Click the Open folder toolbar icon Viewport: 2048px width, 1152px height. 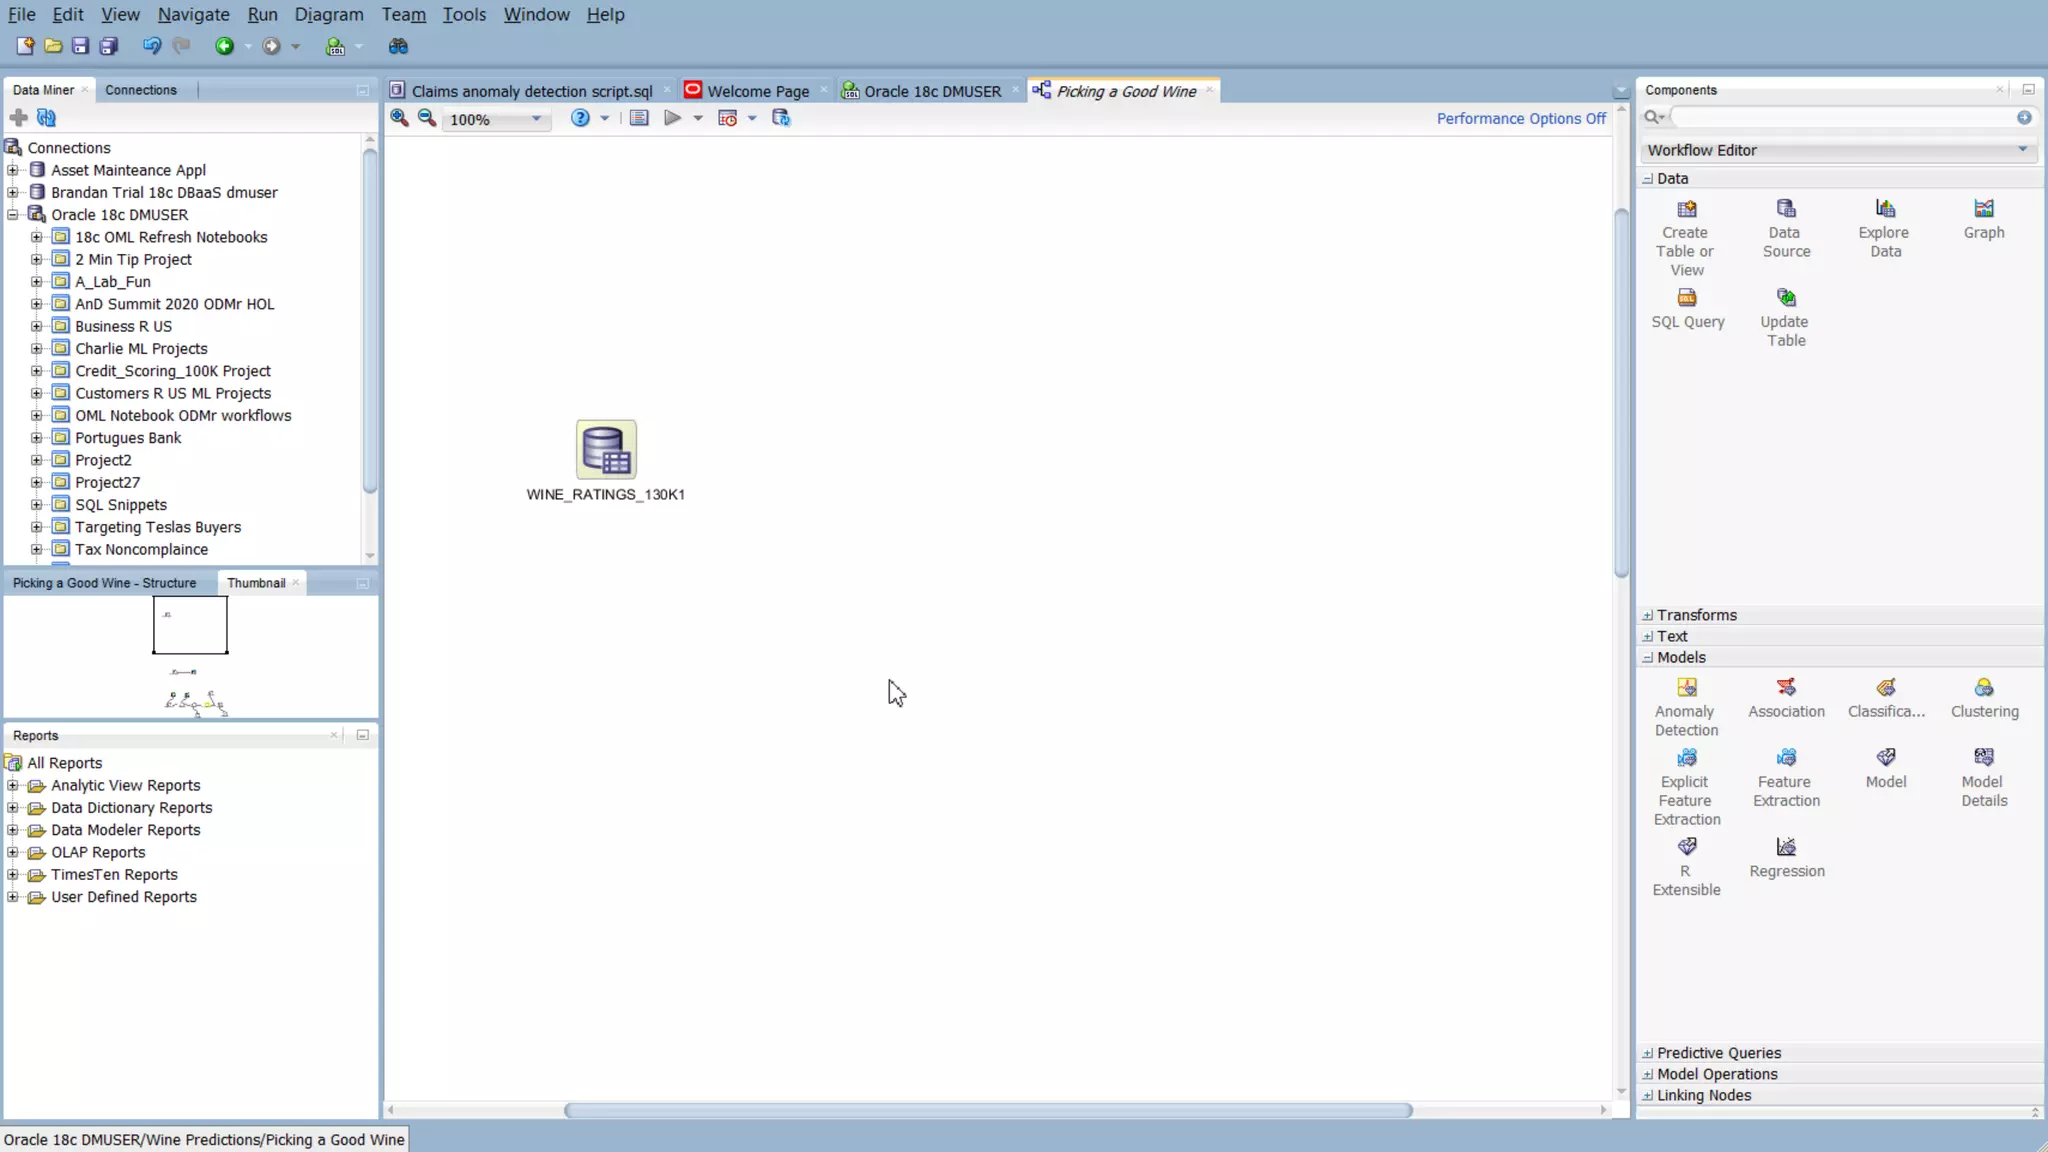click(x=53, y=46)
